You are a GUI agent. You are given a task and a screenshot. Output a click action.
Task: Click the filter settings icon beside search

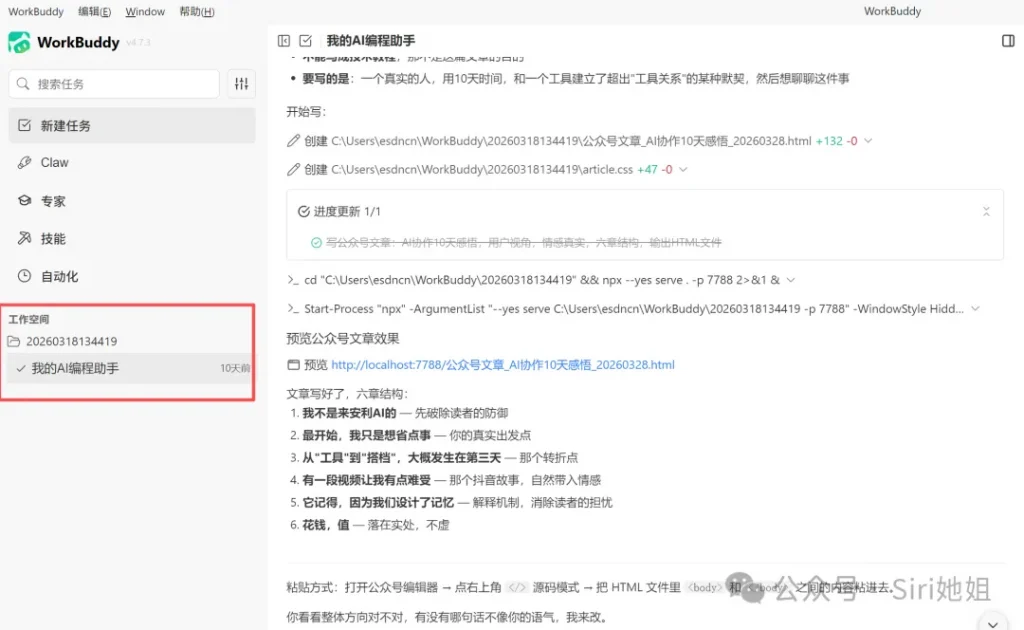241,84
